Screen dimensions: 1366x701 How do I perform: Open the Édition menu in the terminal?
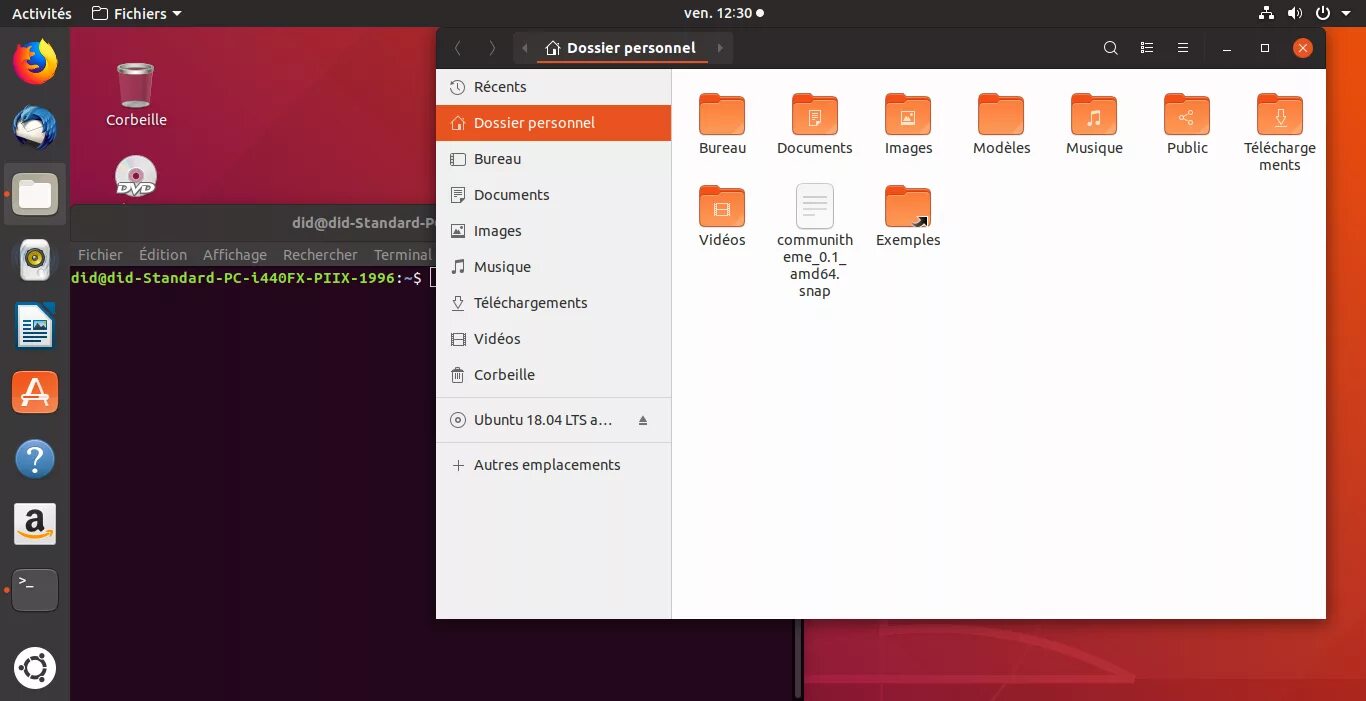click(x=163, y=255)
